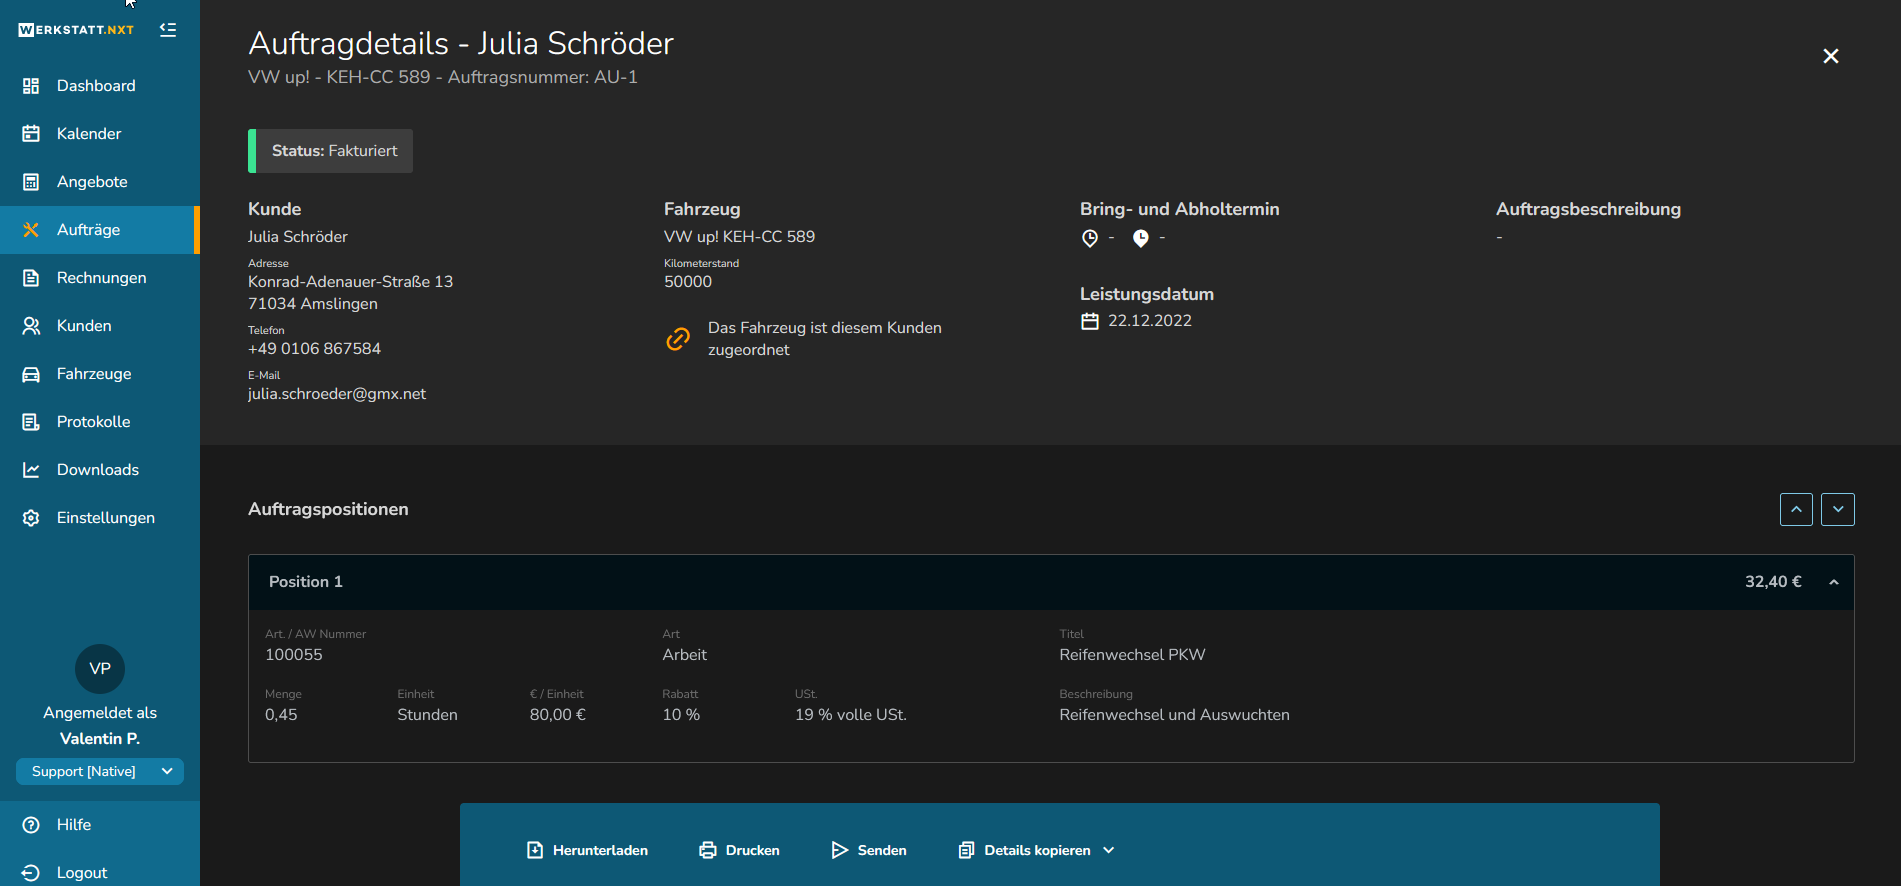This screenshot has height=886, width=1901.
Task: Open the Details kopieren dropdown arrow
Action: point(1108,850)
